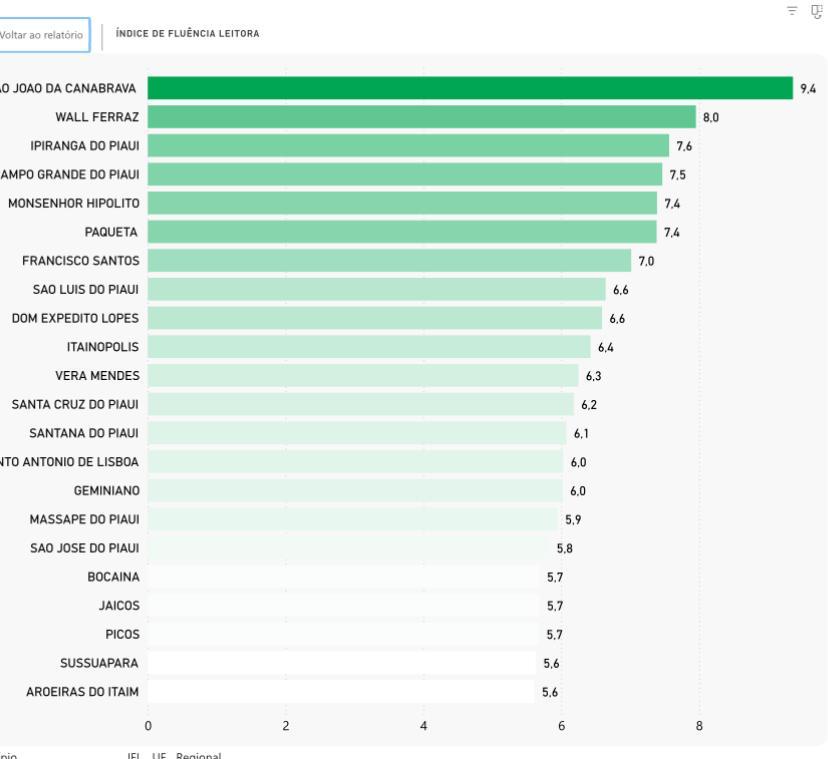The height and width of the screenshot is (759, 828).
Task: Click the Voltar ao relatório button
Action: pos(45,35)
